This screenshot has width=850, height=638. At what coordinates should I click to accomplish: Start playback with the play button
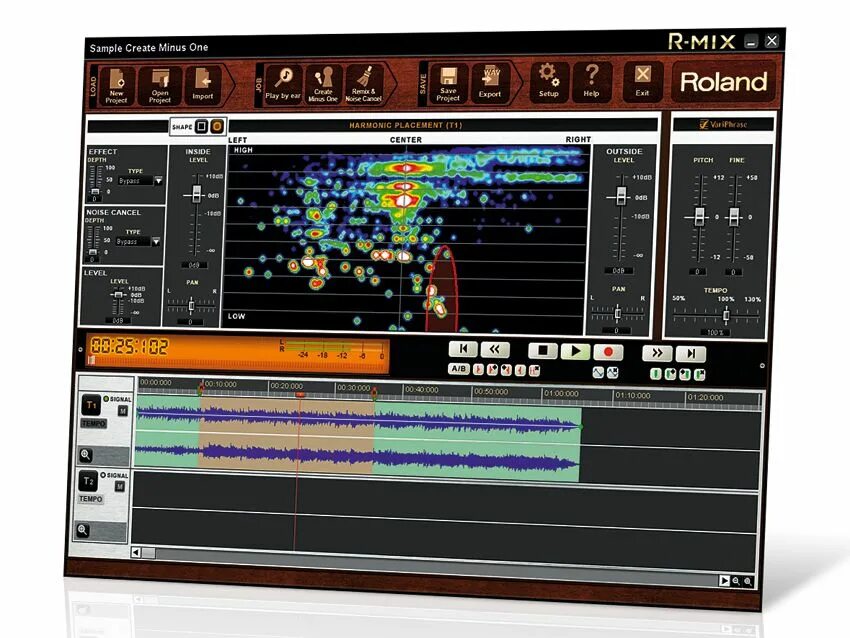tap(576, 351)
